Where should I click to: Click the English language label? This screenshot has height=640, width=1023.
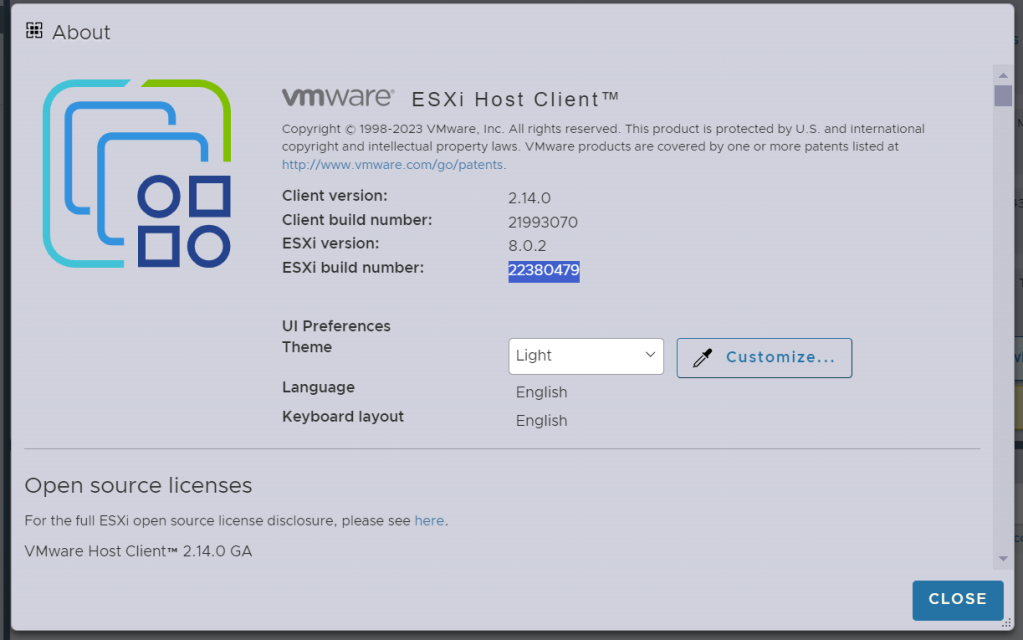point(541,392)
